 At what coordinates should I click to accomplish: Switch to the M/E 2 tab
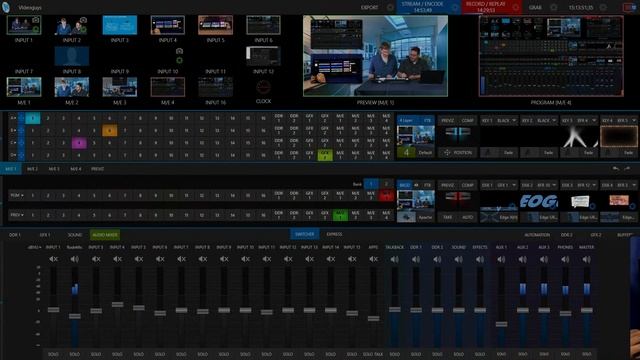(x=32, y=169)
